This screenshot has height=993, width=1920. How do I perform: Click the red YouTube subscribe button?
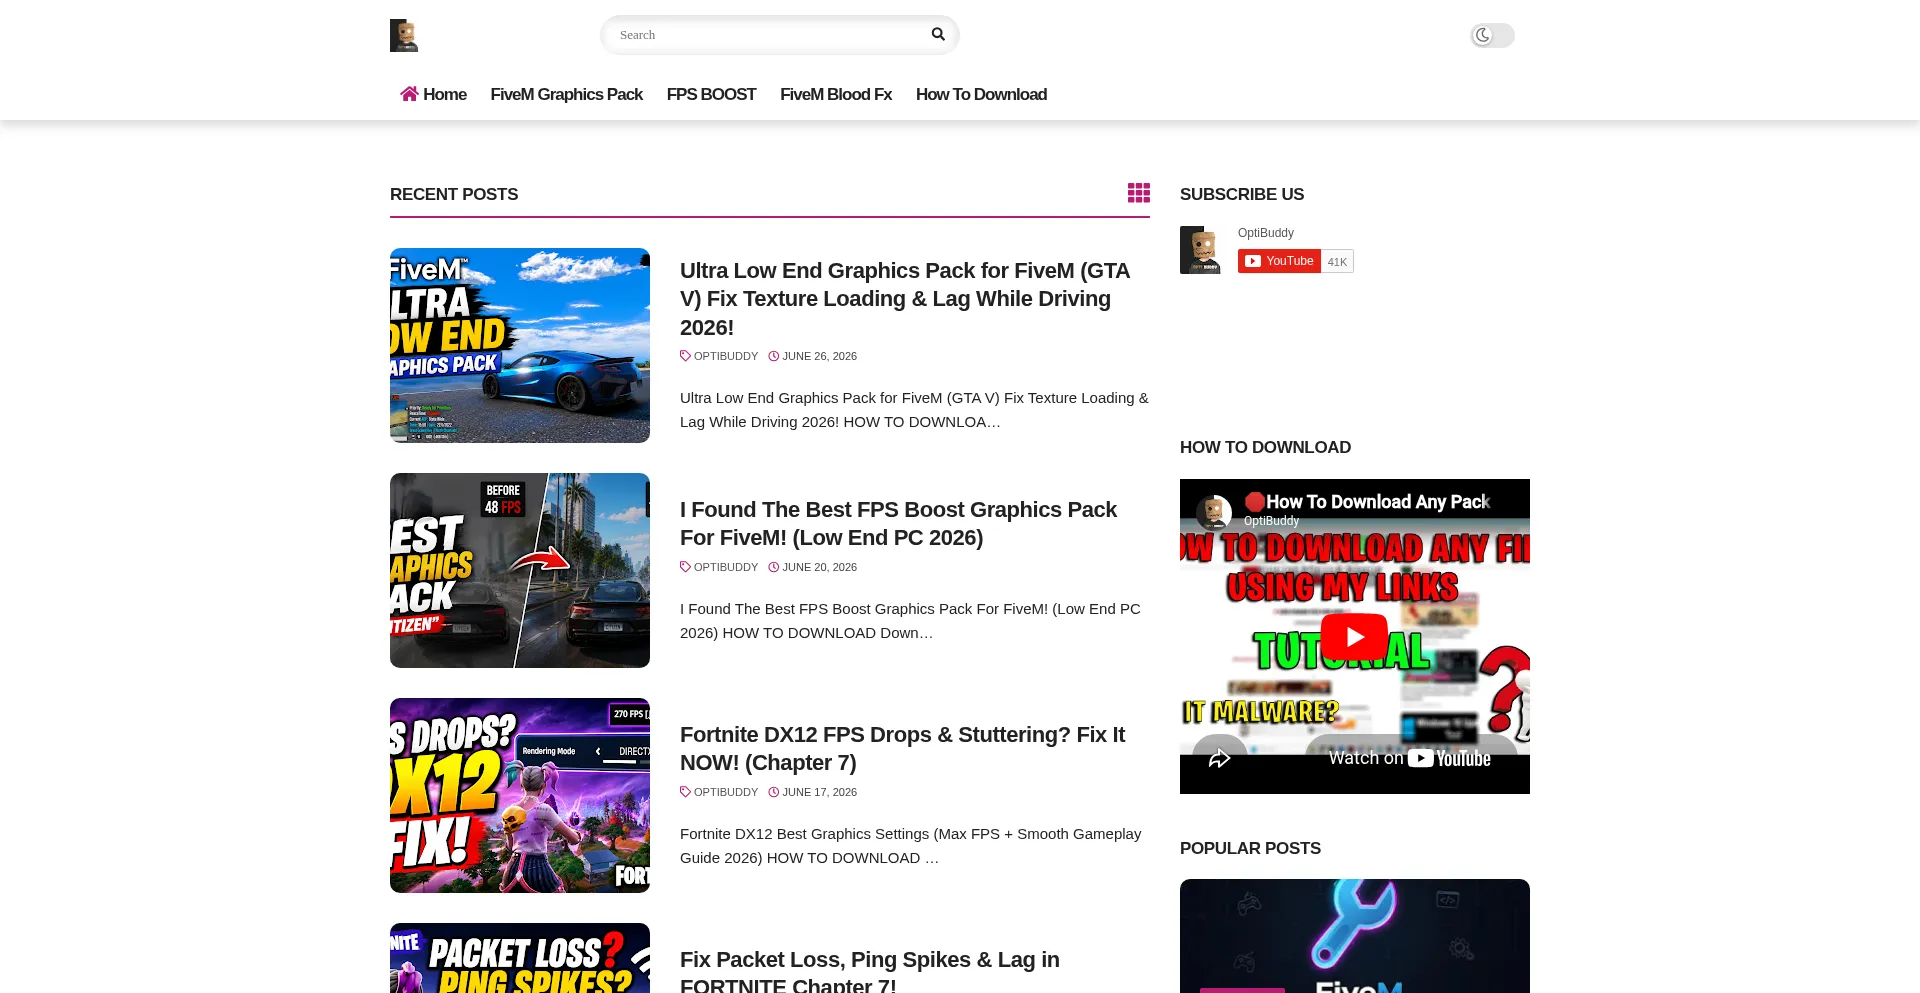pyautogui.click(x=1279, y=261)
